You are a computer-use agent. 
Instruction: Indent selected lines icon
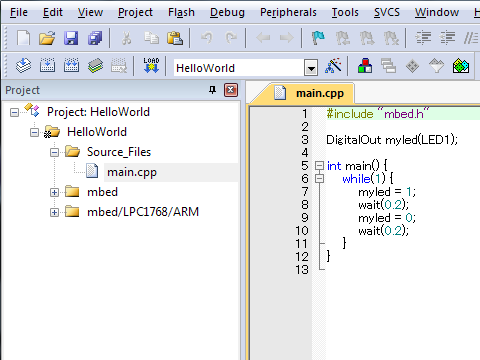tap(423, 38)
